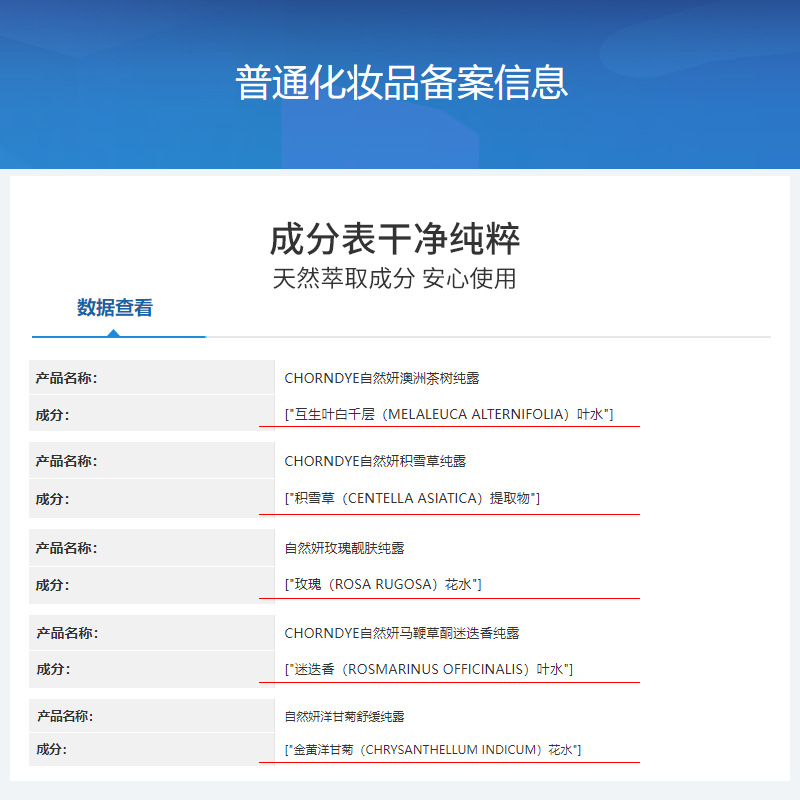The height and width of the screenshot is (800, 800).
Task: Select the CENTELLA ASIATICA ingredient value
Action: 412,498
